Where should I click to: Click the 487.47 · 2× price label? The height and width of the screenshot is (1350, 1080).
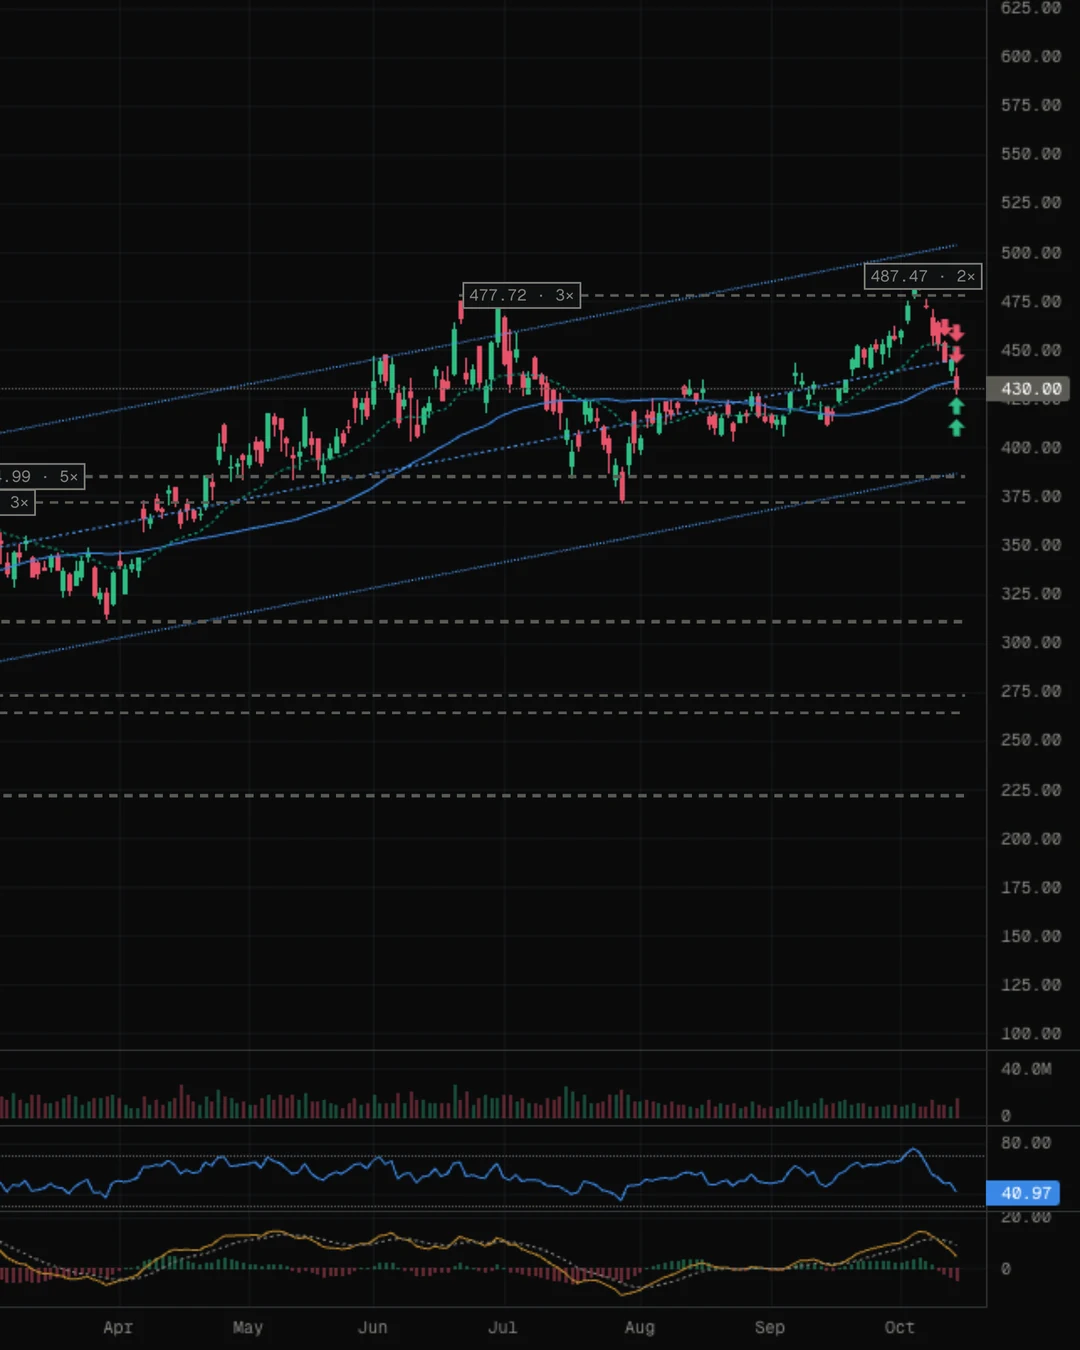click(x=923, y=276)
